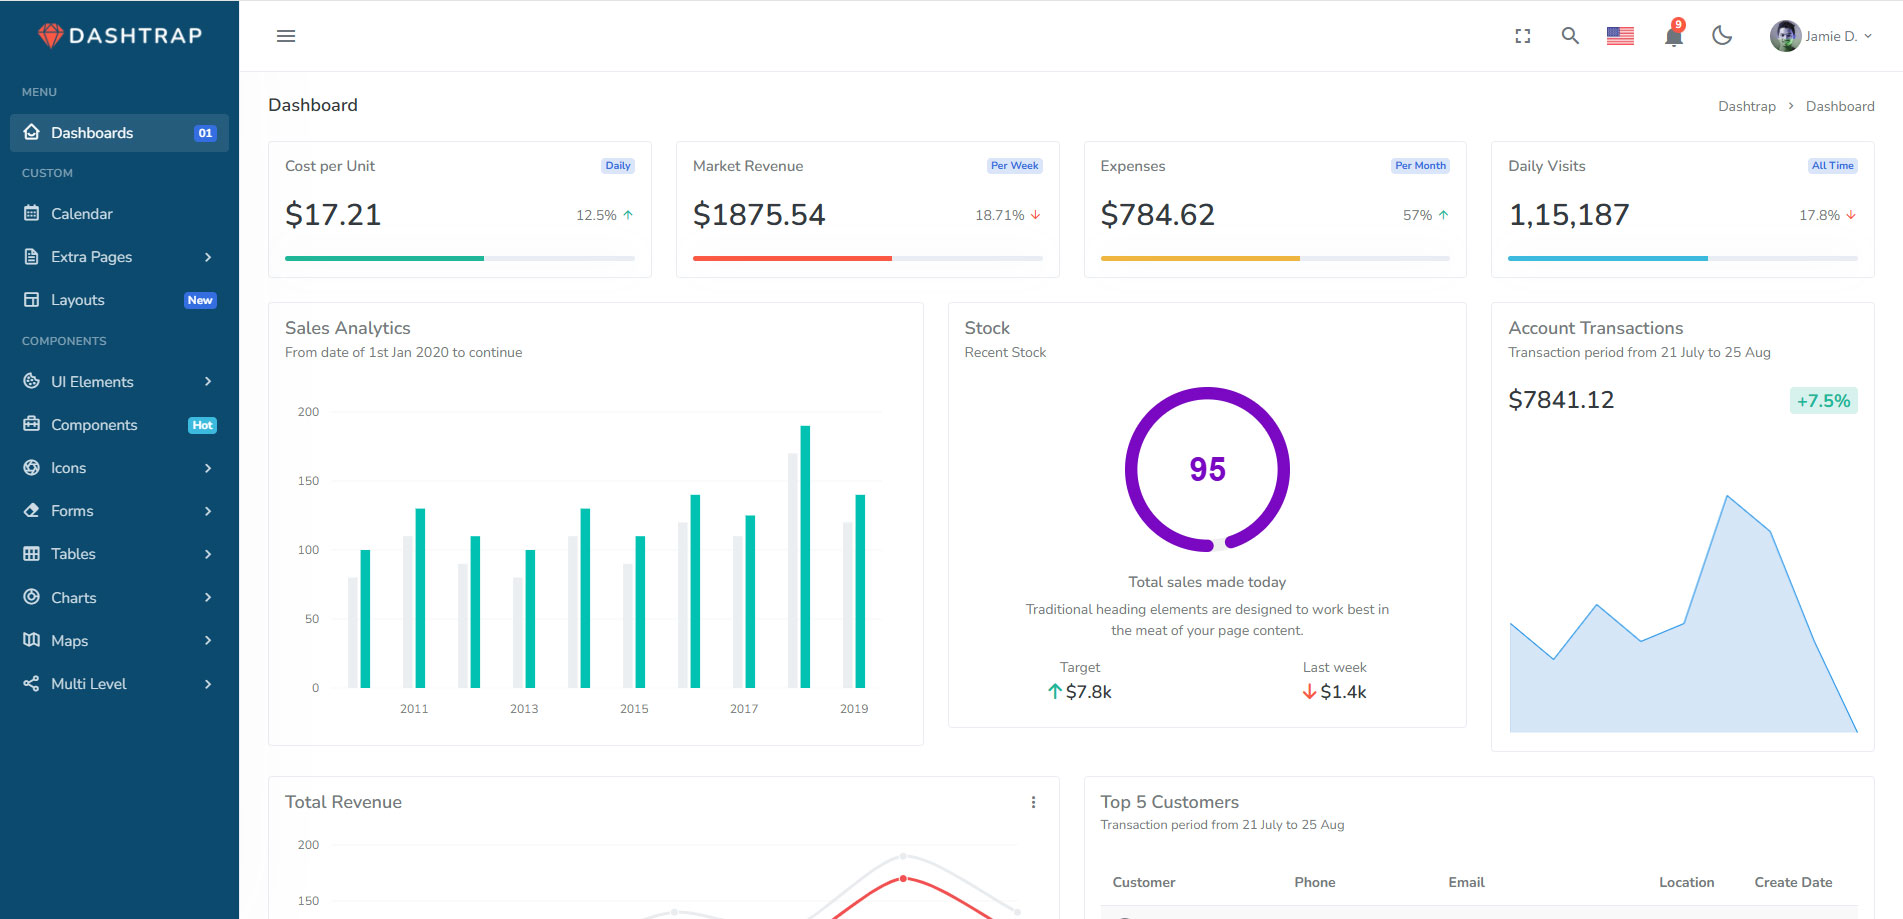Expand Forms submenu chevron
Viewport: 1903px width, 919px height.
coord(208,511)
